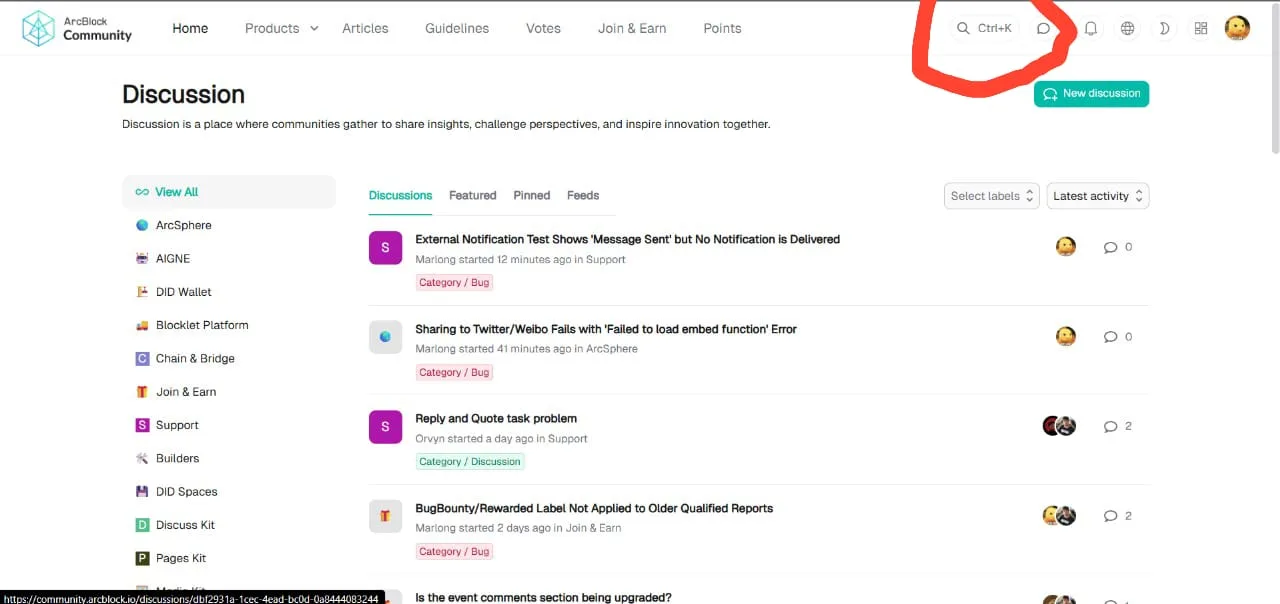Image resolution: width=1280 pixels, height=604 pixels.
Task: Click gift board icon on BugBounty post
Action: (x=385, y=516)
